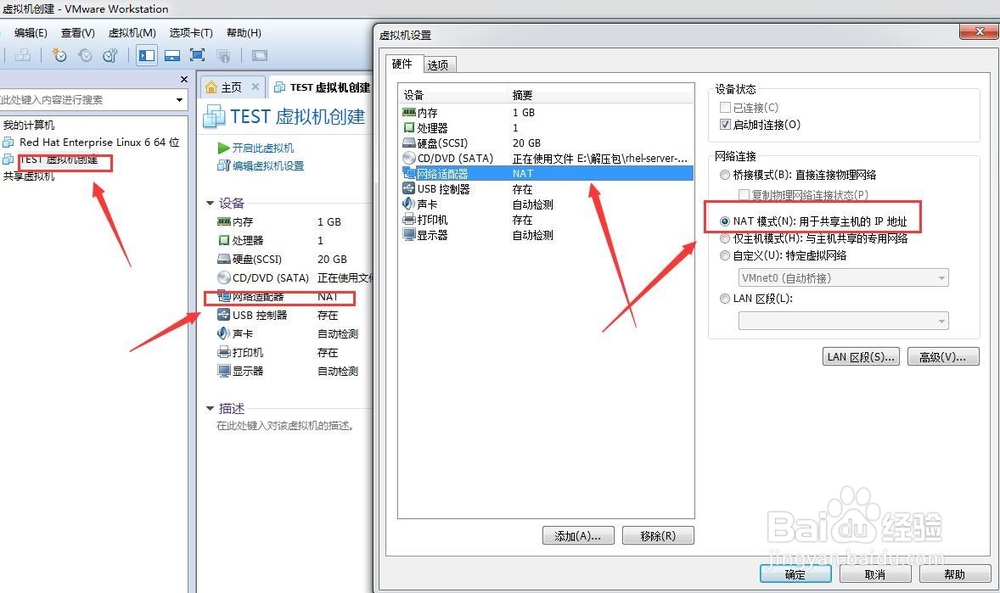Collapse the 设备 section in main window
Screen dimensions: 1000x593
coord(210,203)
